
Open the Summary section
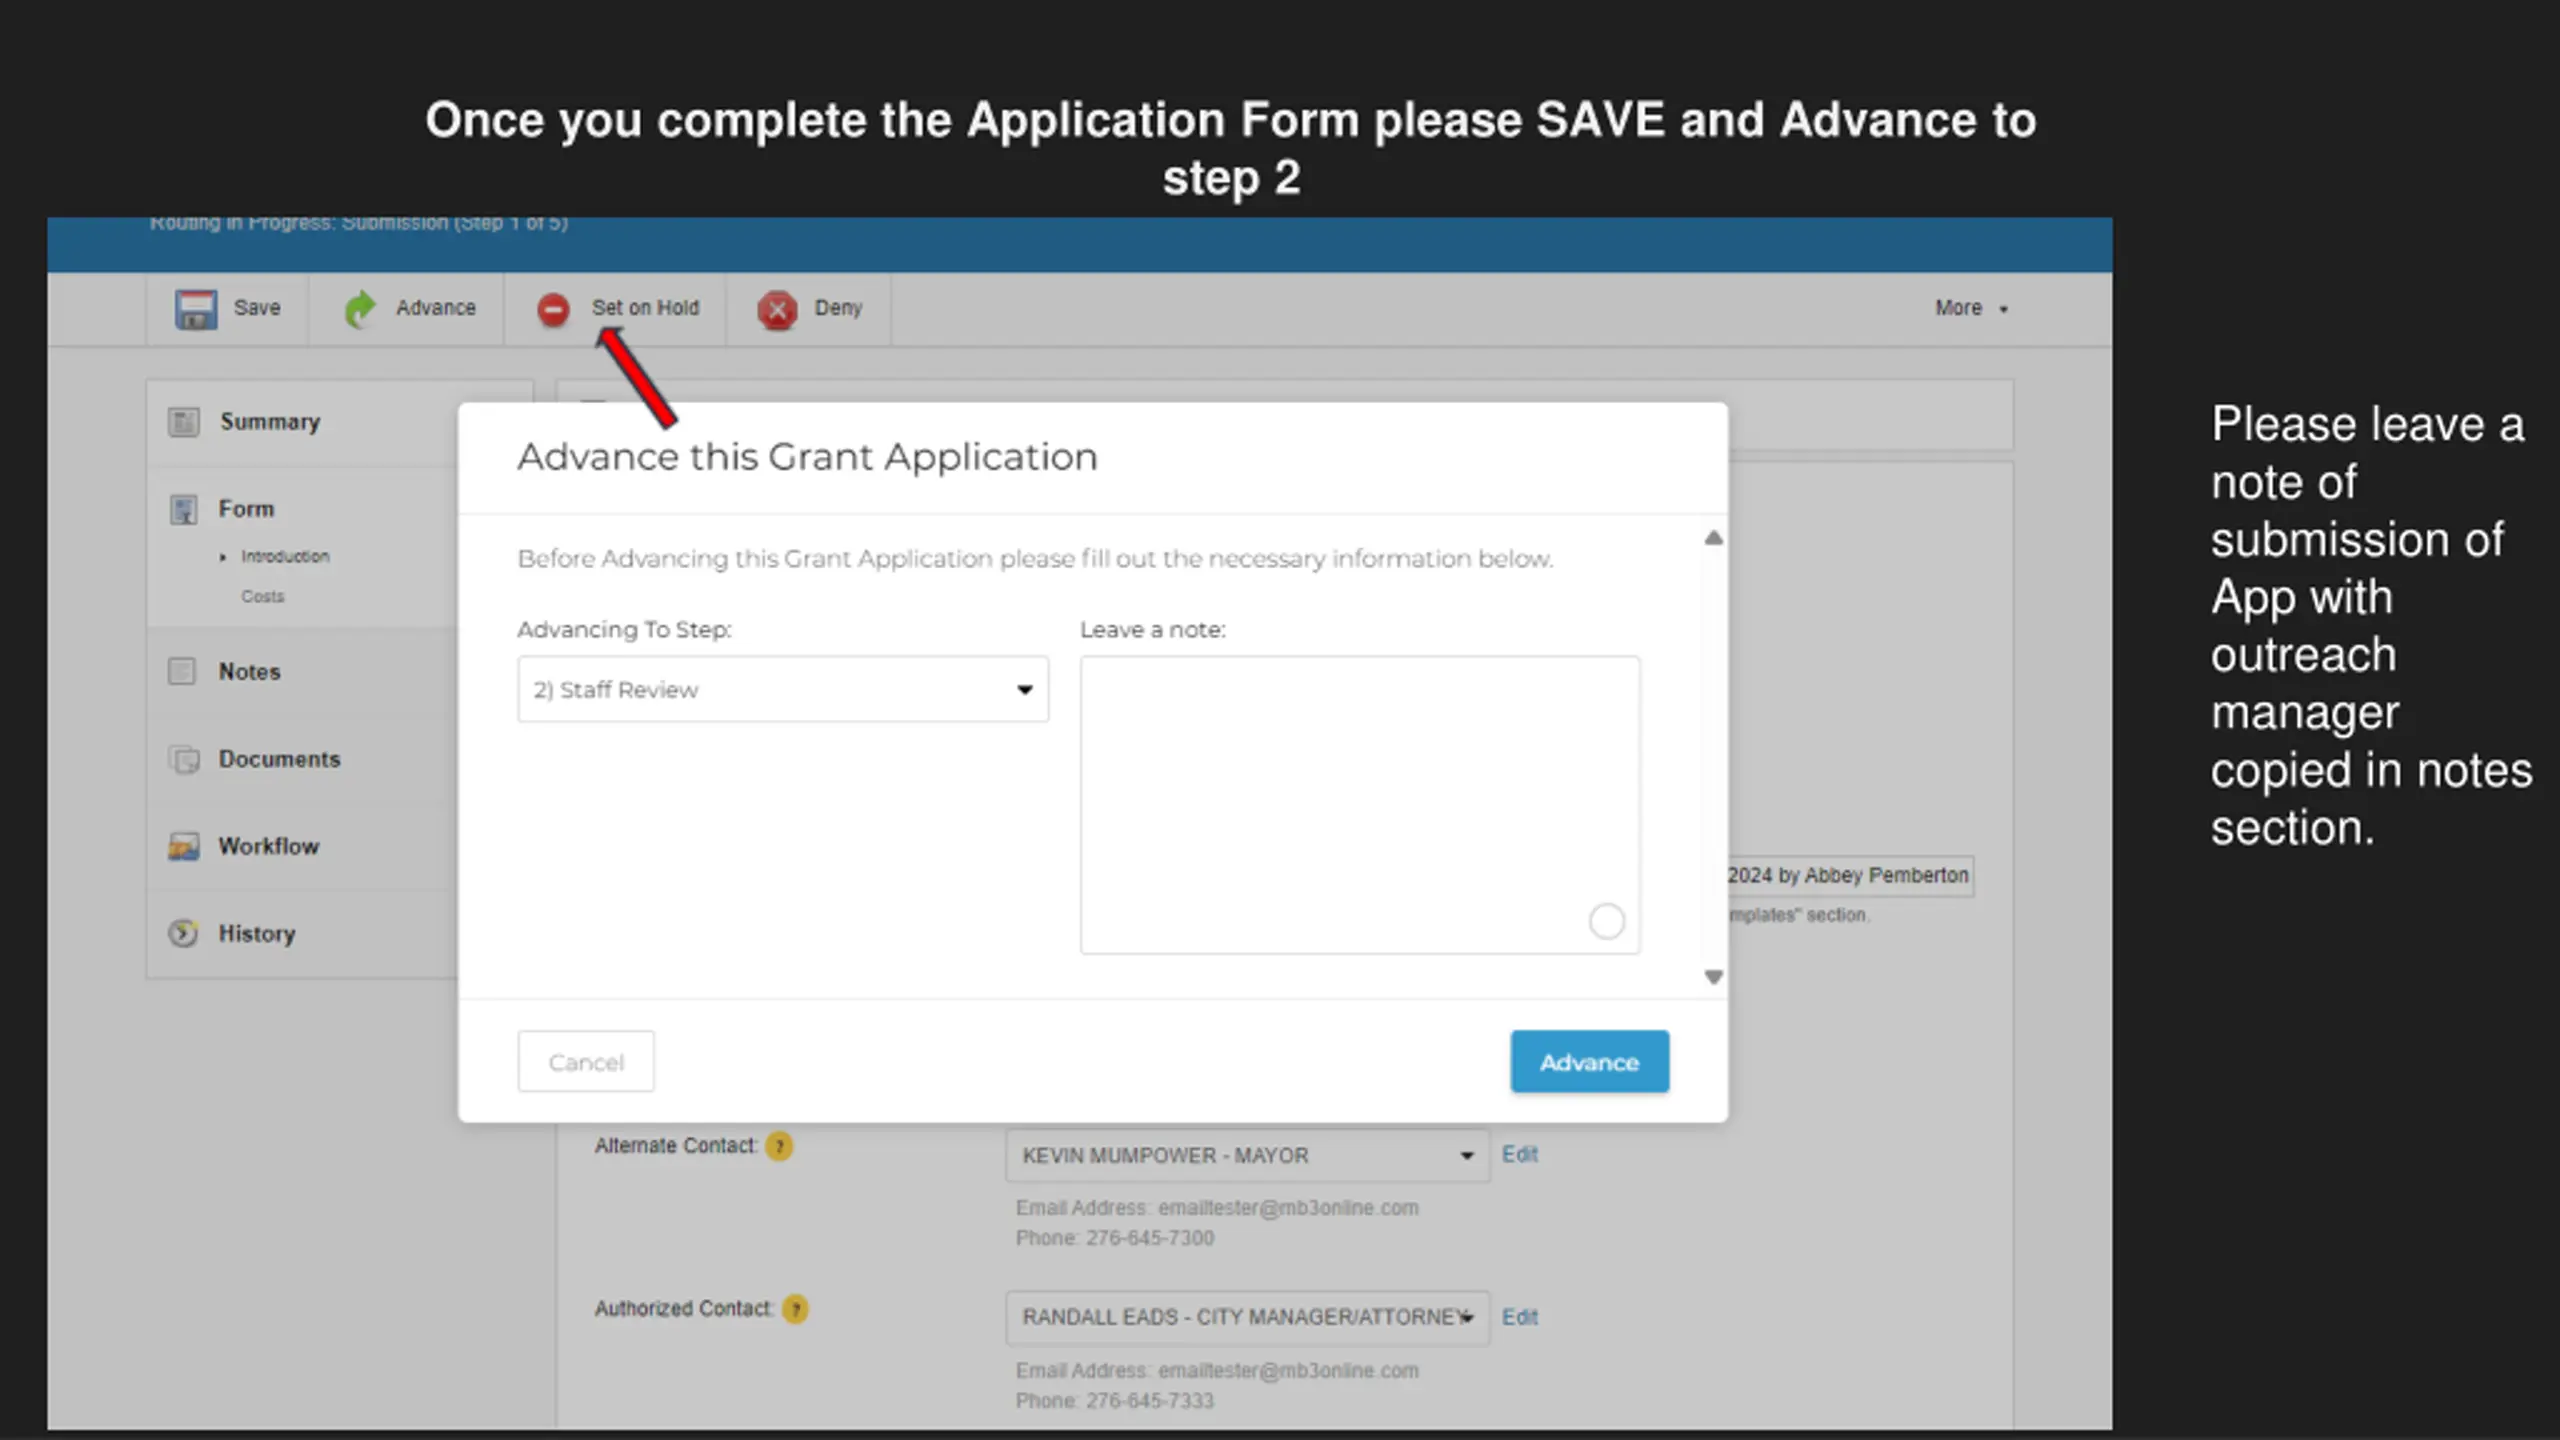[x=270, y=422]
